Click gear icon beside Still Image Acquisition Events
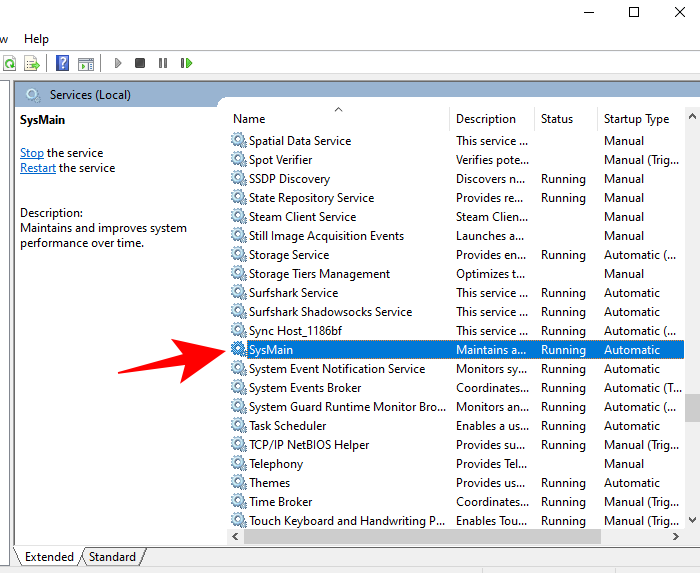 (239, 235)
